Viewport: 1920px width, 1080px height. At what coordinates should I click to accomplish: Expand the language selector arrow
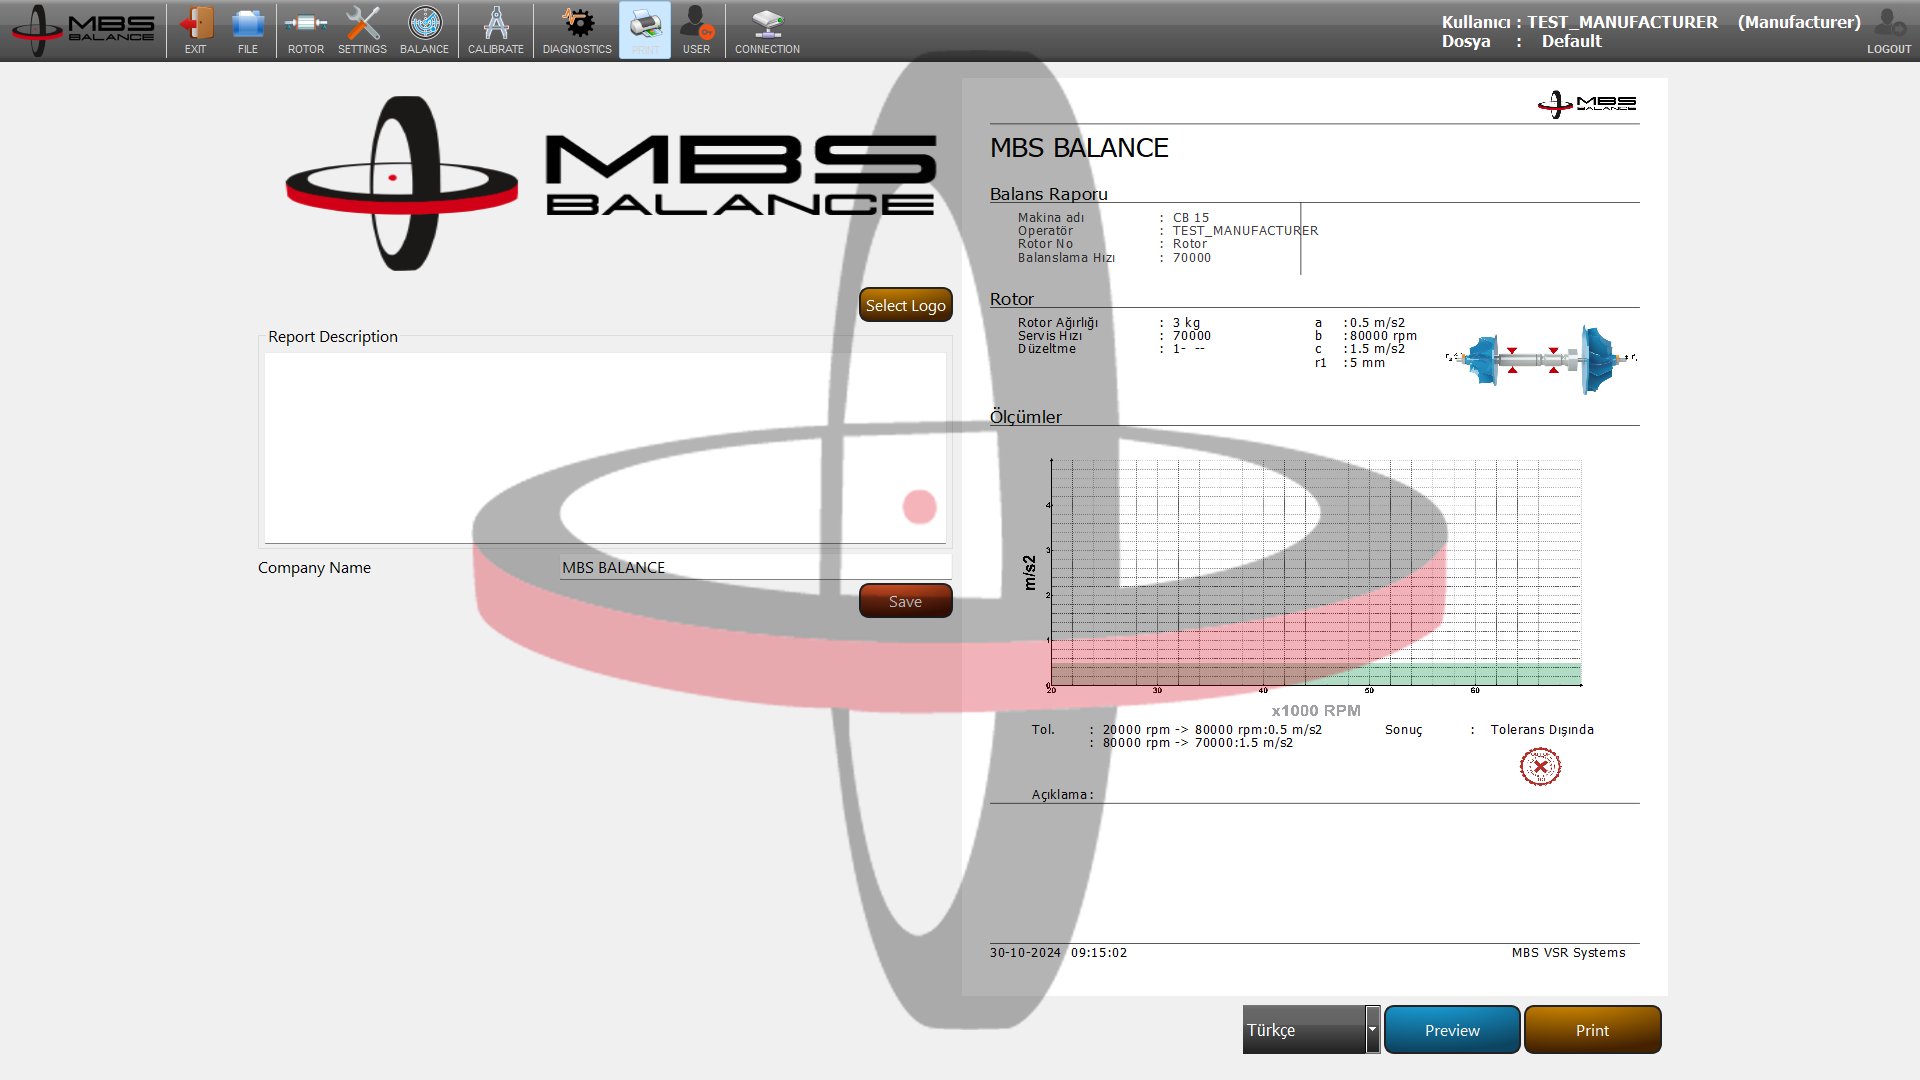(x=1371, y=1029)
